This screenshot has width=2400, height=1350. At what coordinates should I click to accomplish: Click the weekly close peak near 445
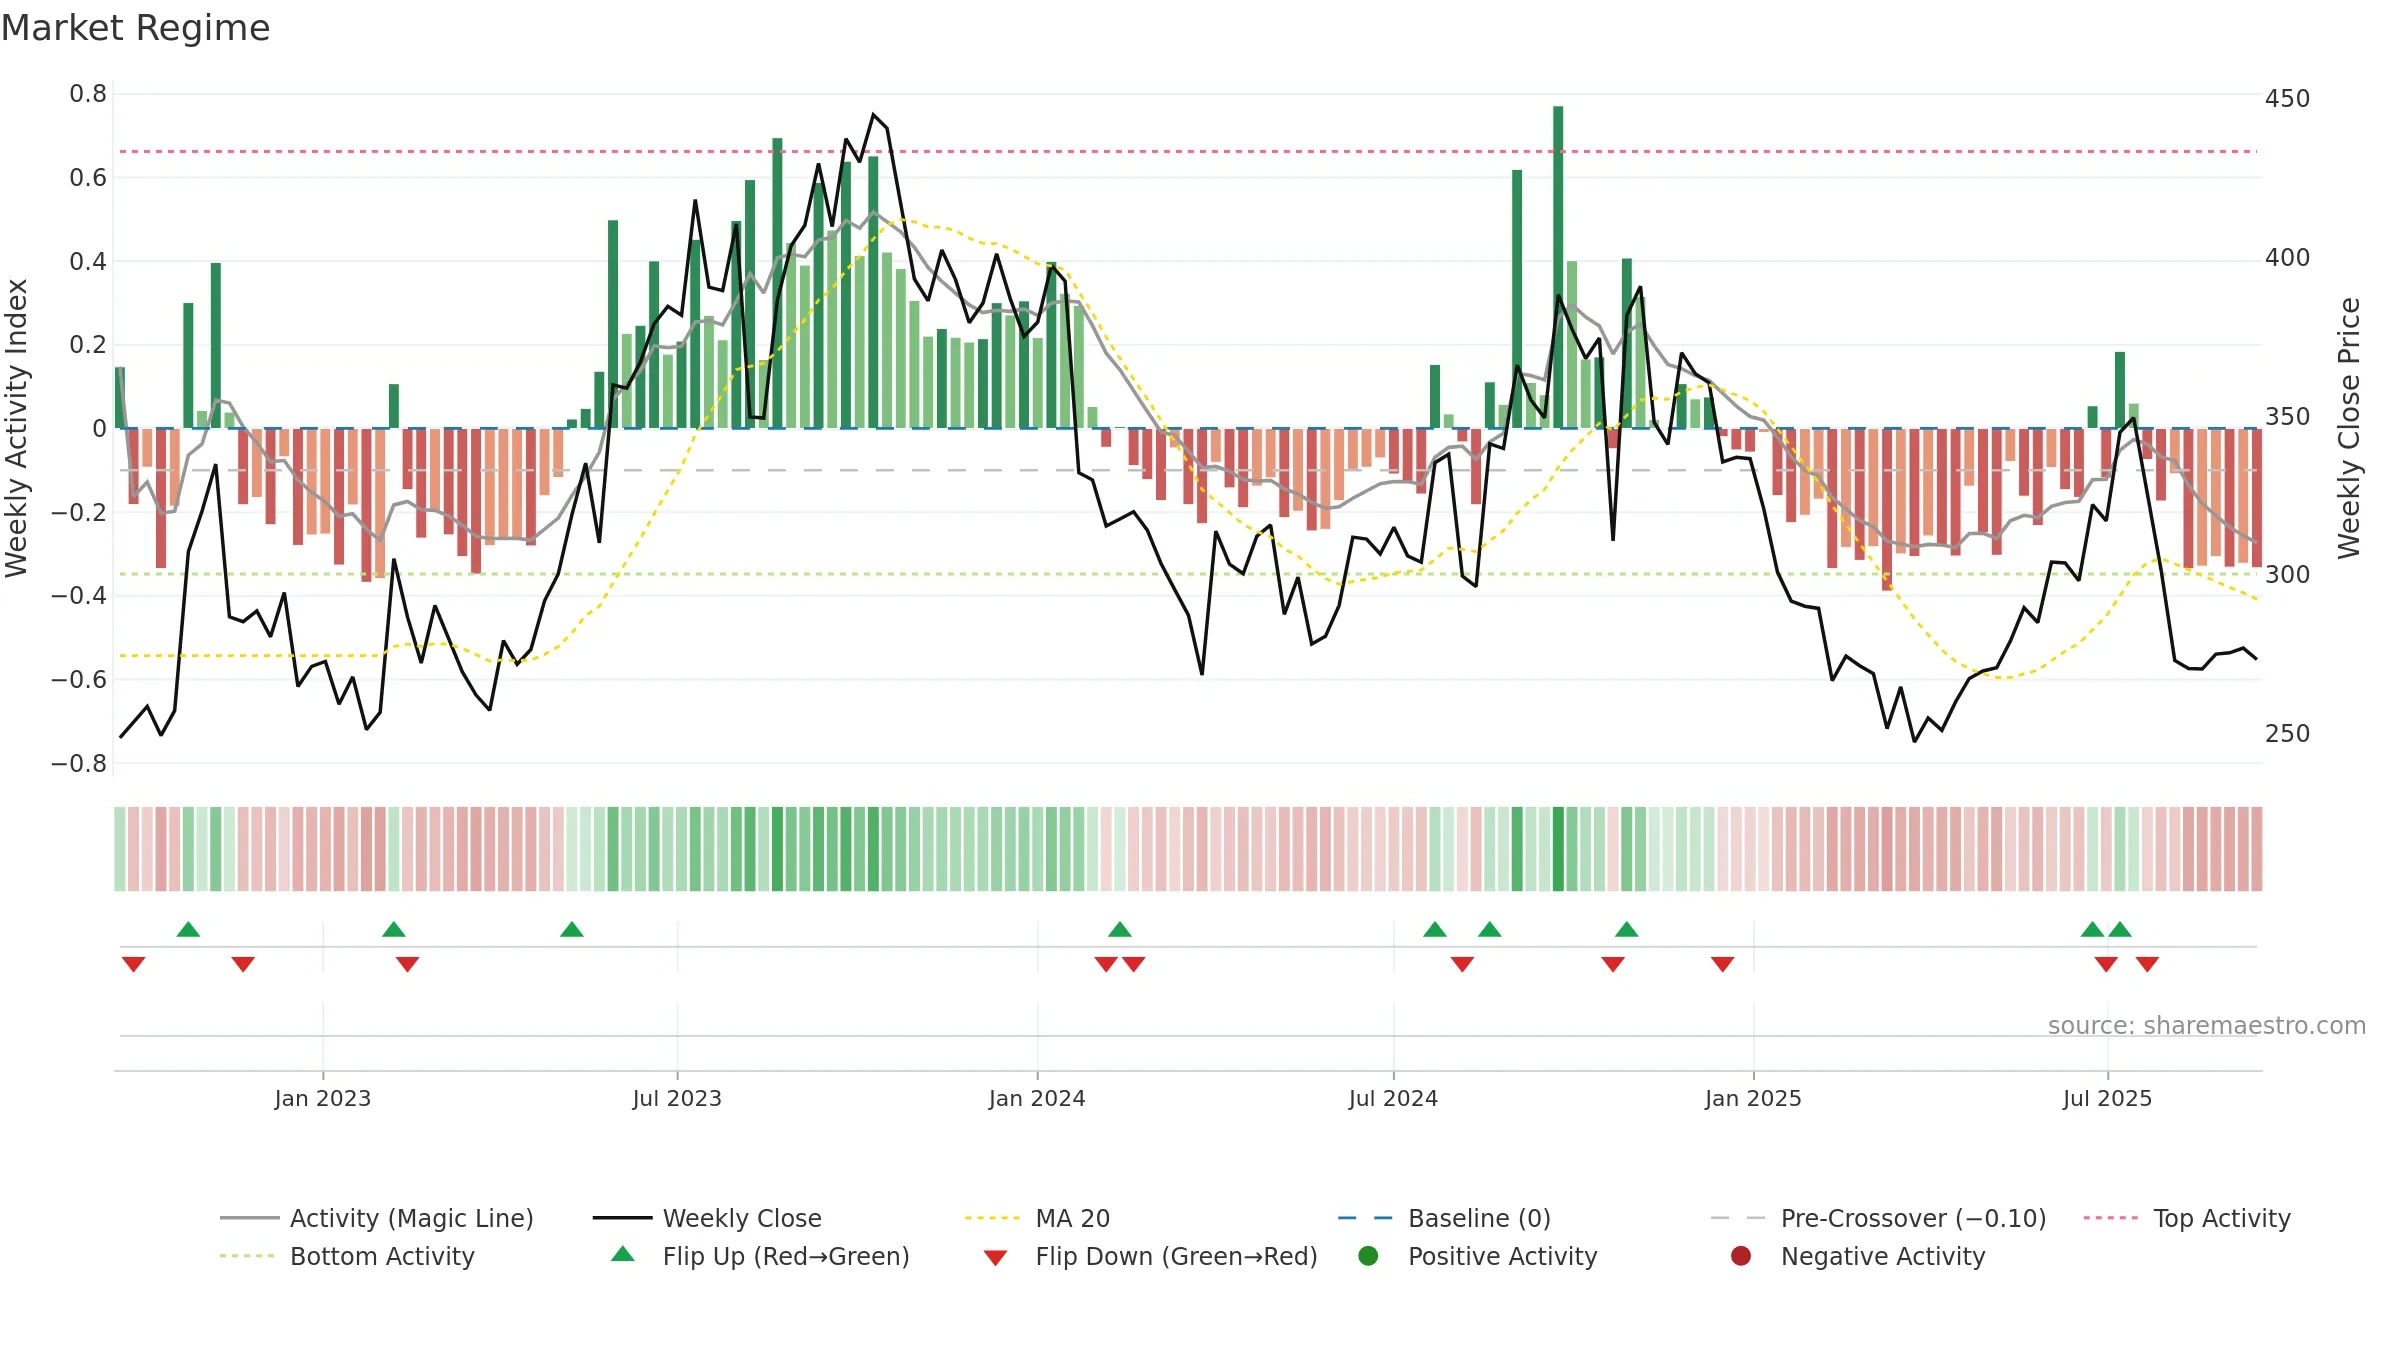[873, 114]
